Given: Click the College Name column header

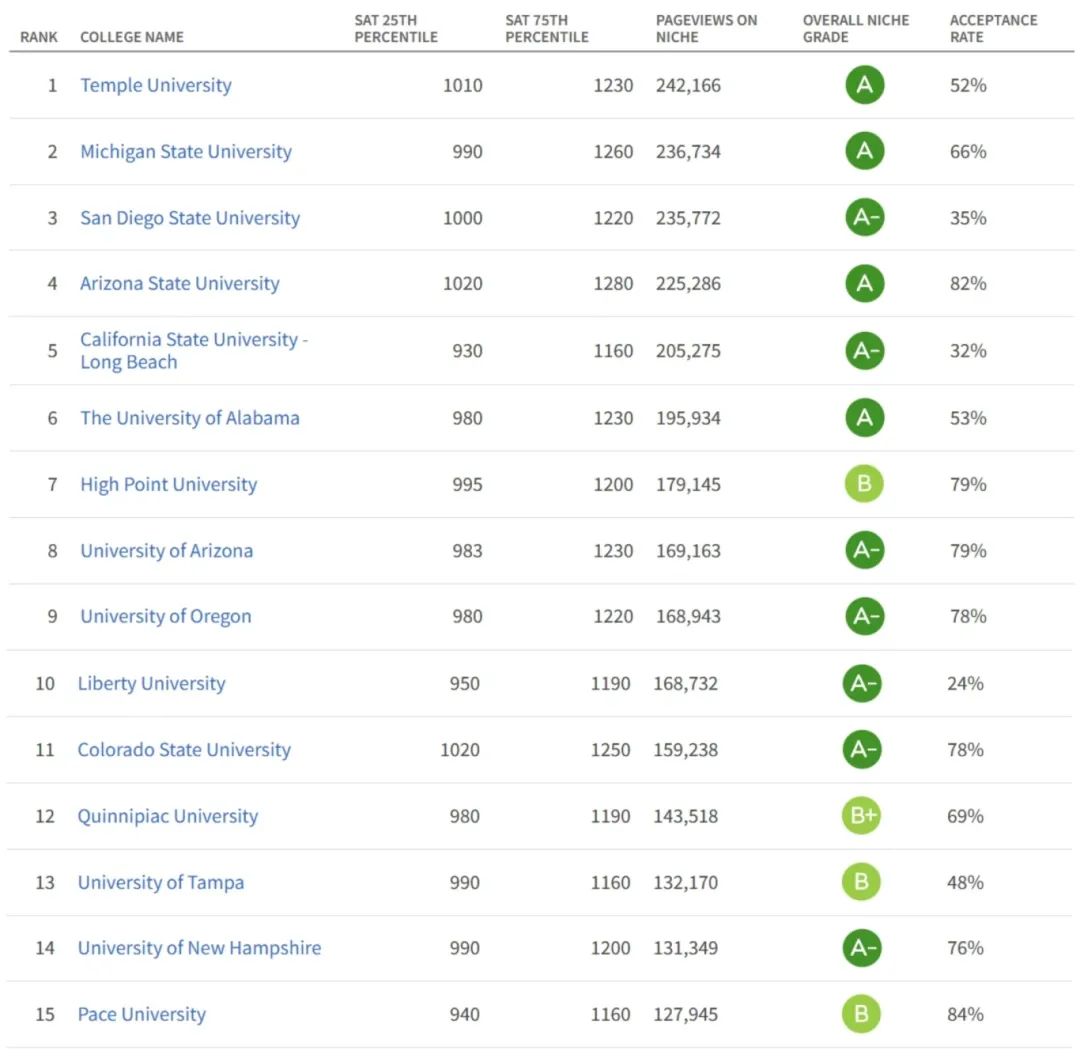Looking at the screenshot, I should pyautogui.click(x=132, y=37).
